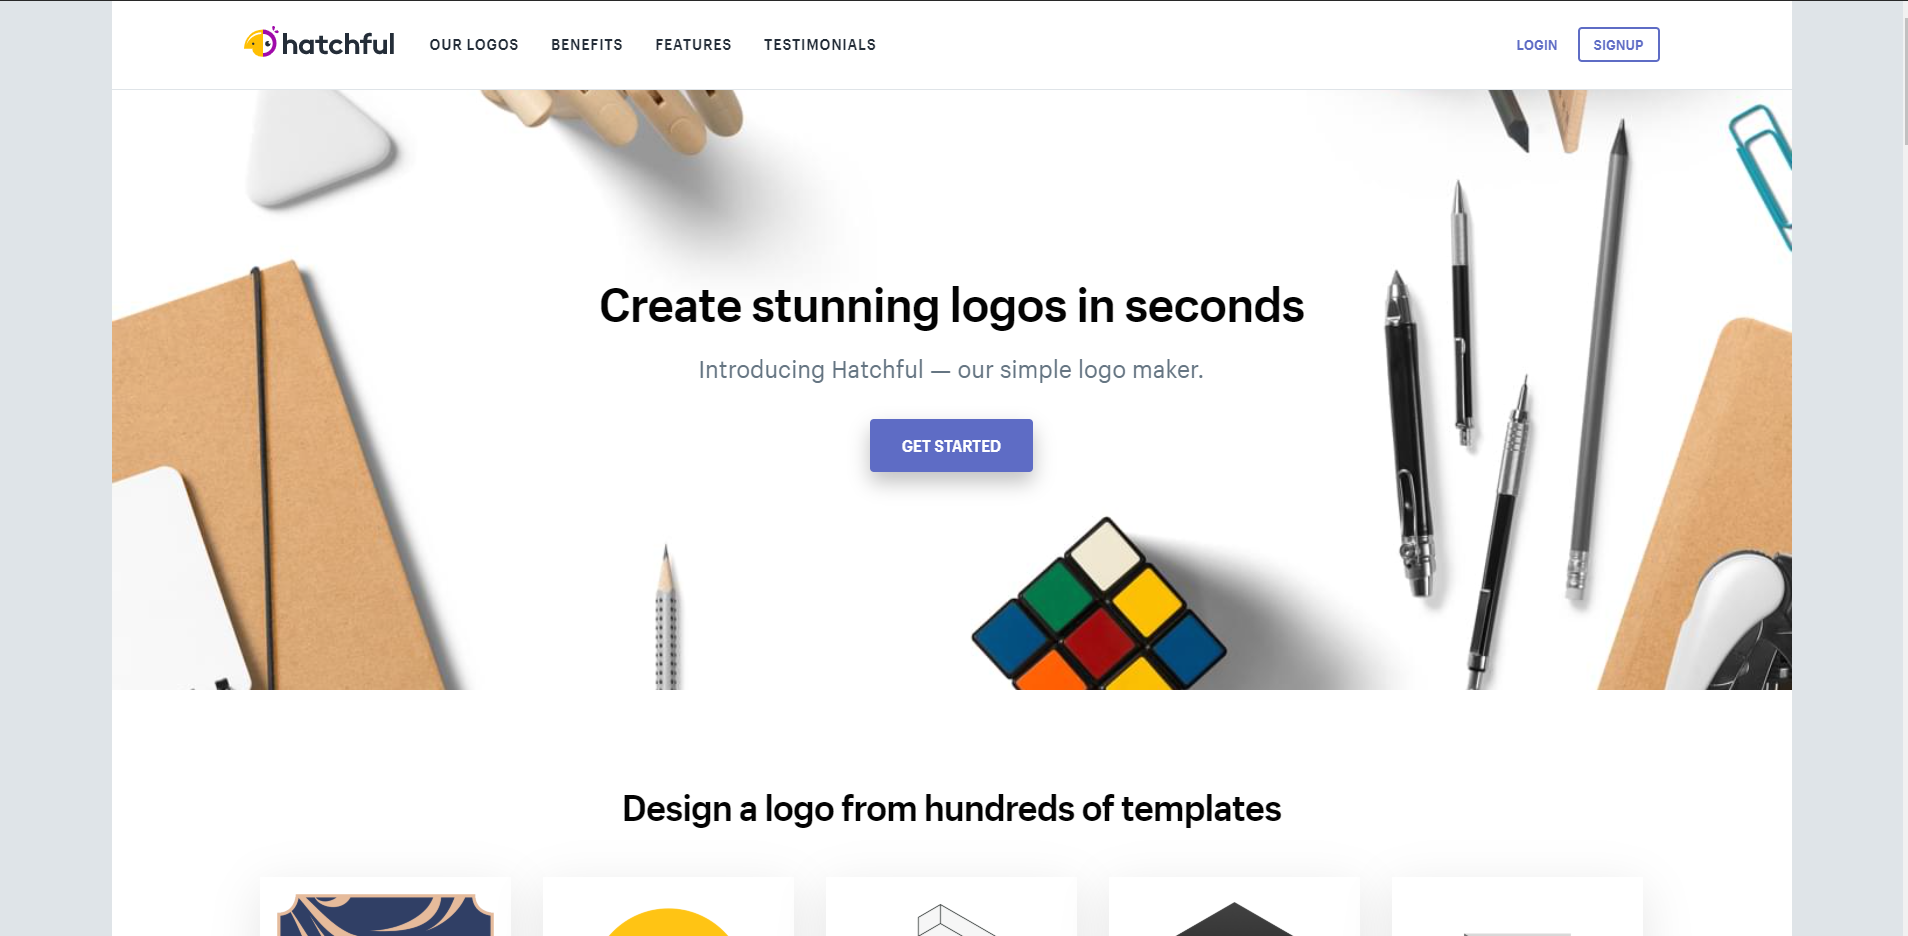Click the Login link
This screenshot has height=936, width=1908.
click(x=1536, y=45)
